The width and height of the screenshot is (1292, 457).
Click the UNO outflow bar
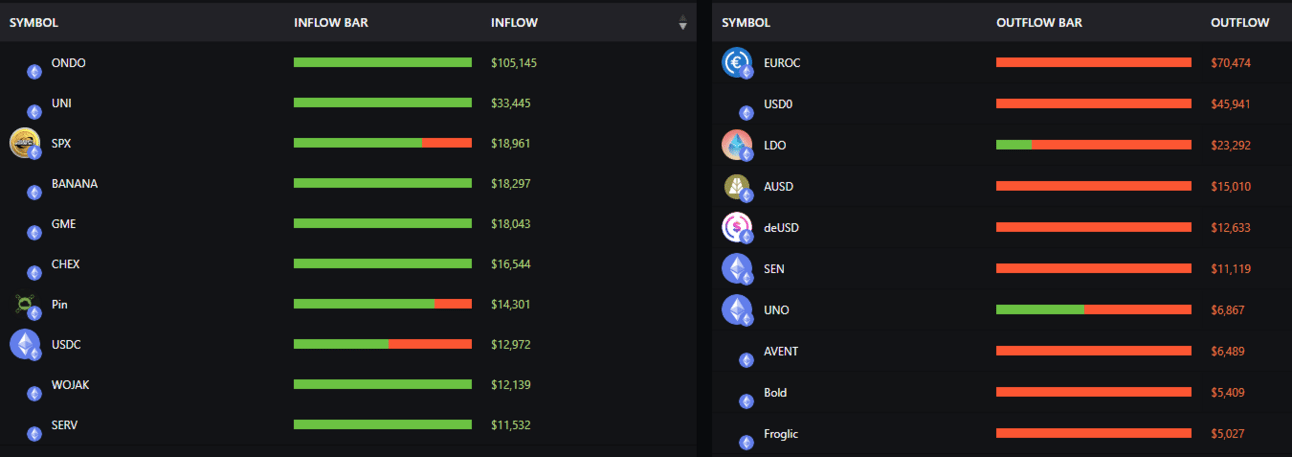1094,310
